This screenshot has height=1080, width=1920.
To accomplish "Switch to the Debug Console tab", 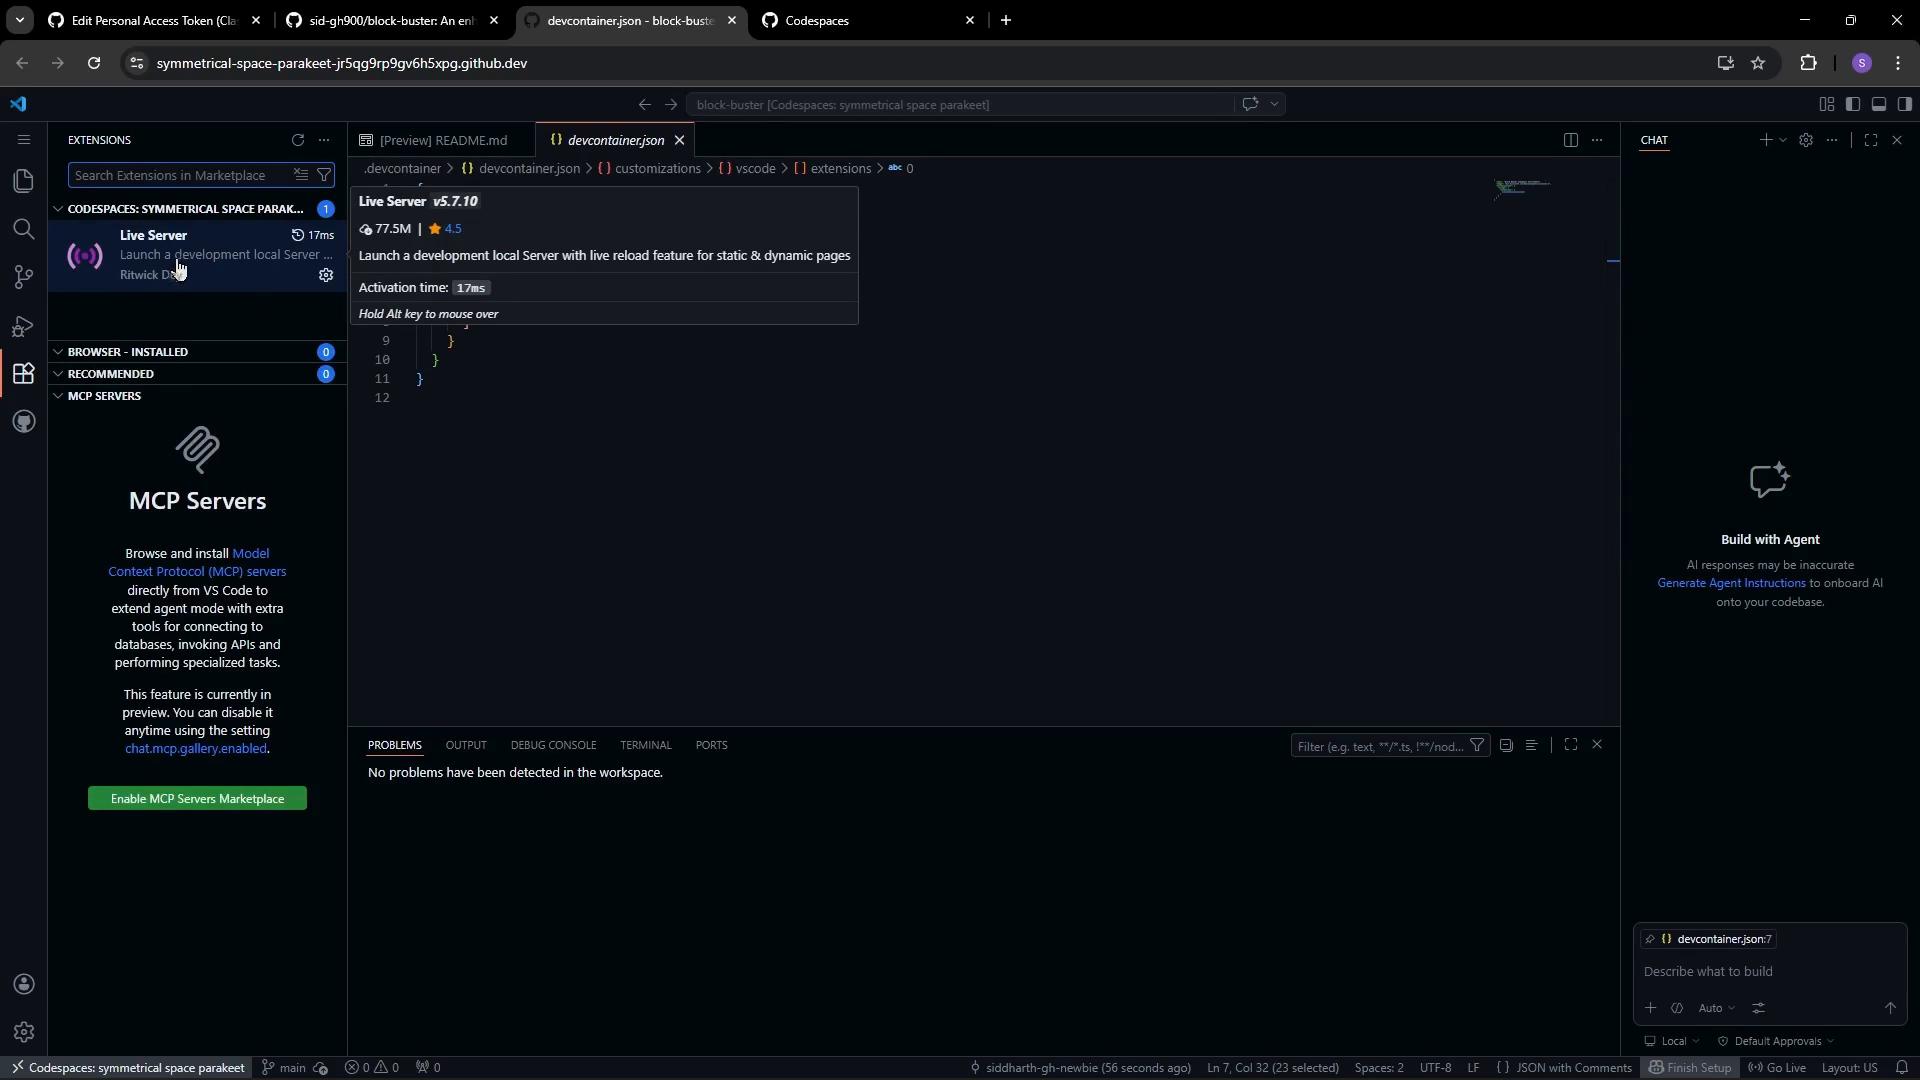I will pos(553,745).
